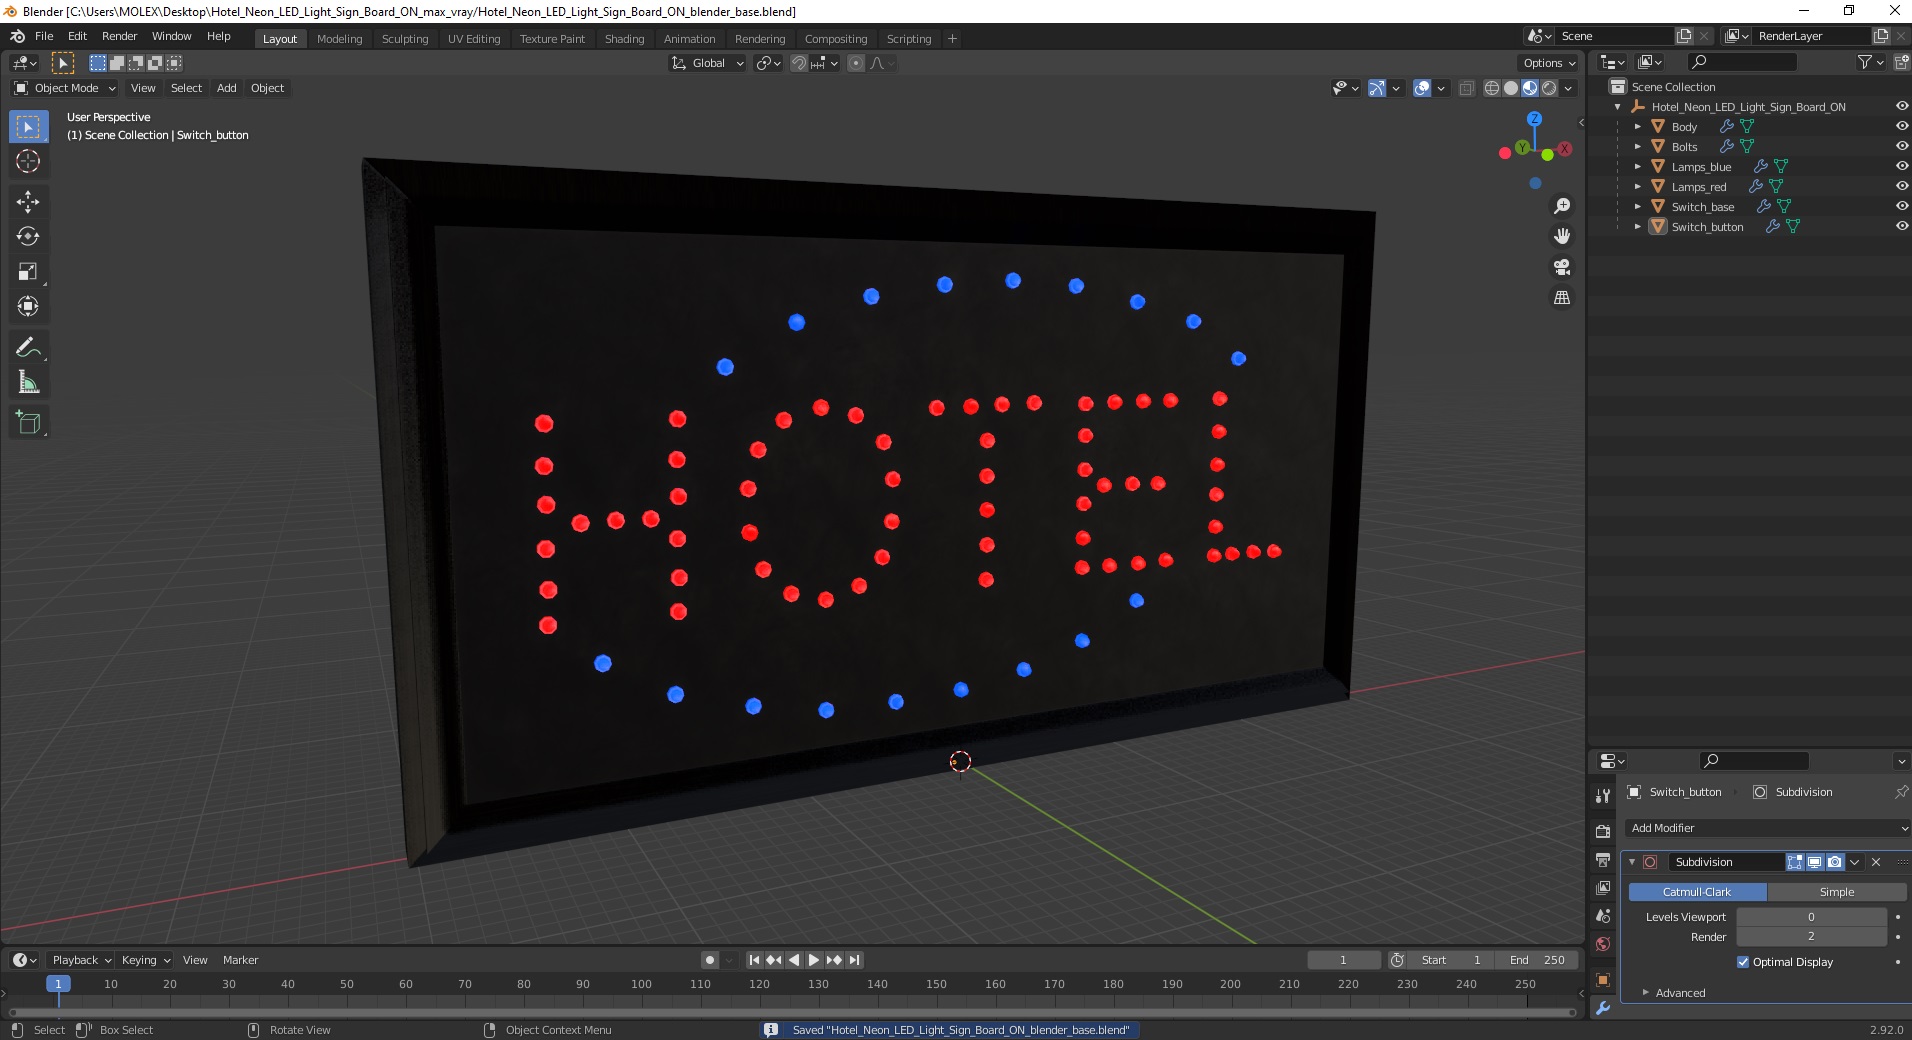Open the Object properties tab
The height and width of the screenshot is (1040, 1912).
pos(1603,980)
